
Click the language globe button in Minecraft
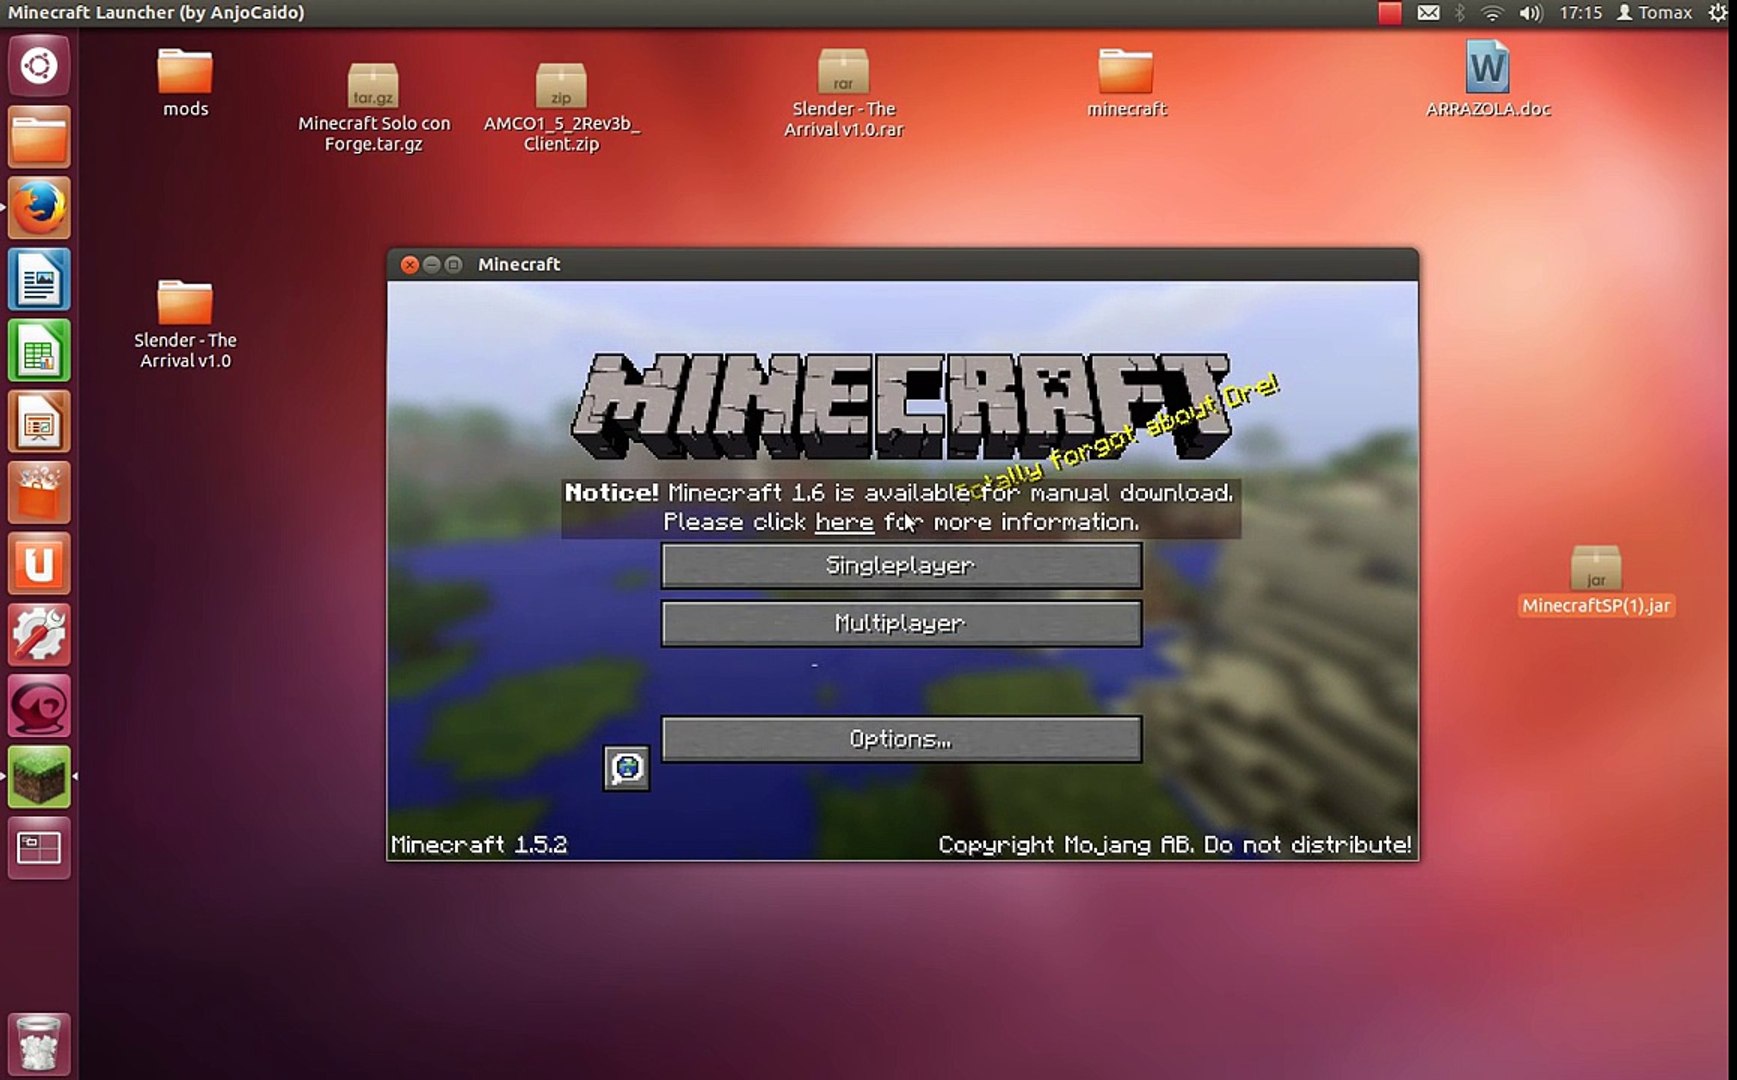tap(627, 768)
